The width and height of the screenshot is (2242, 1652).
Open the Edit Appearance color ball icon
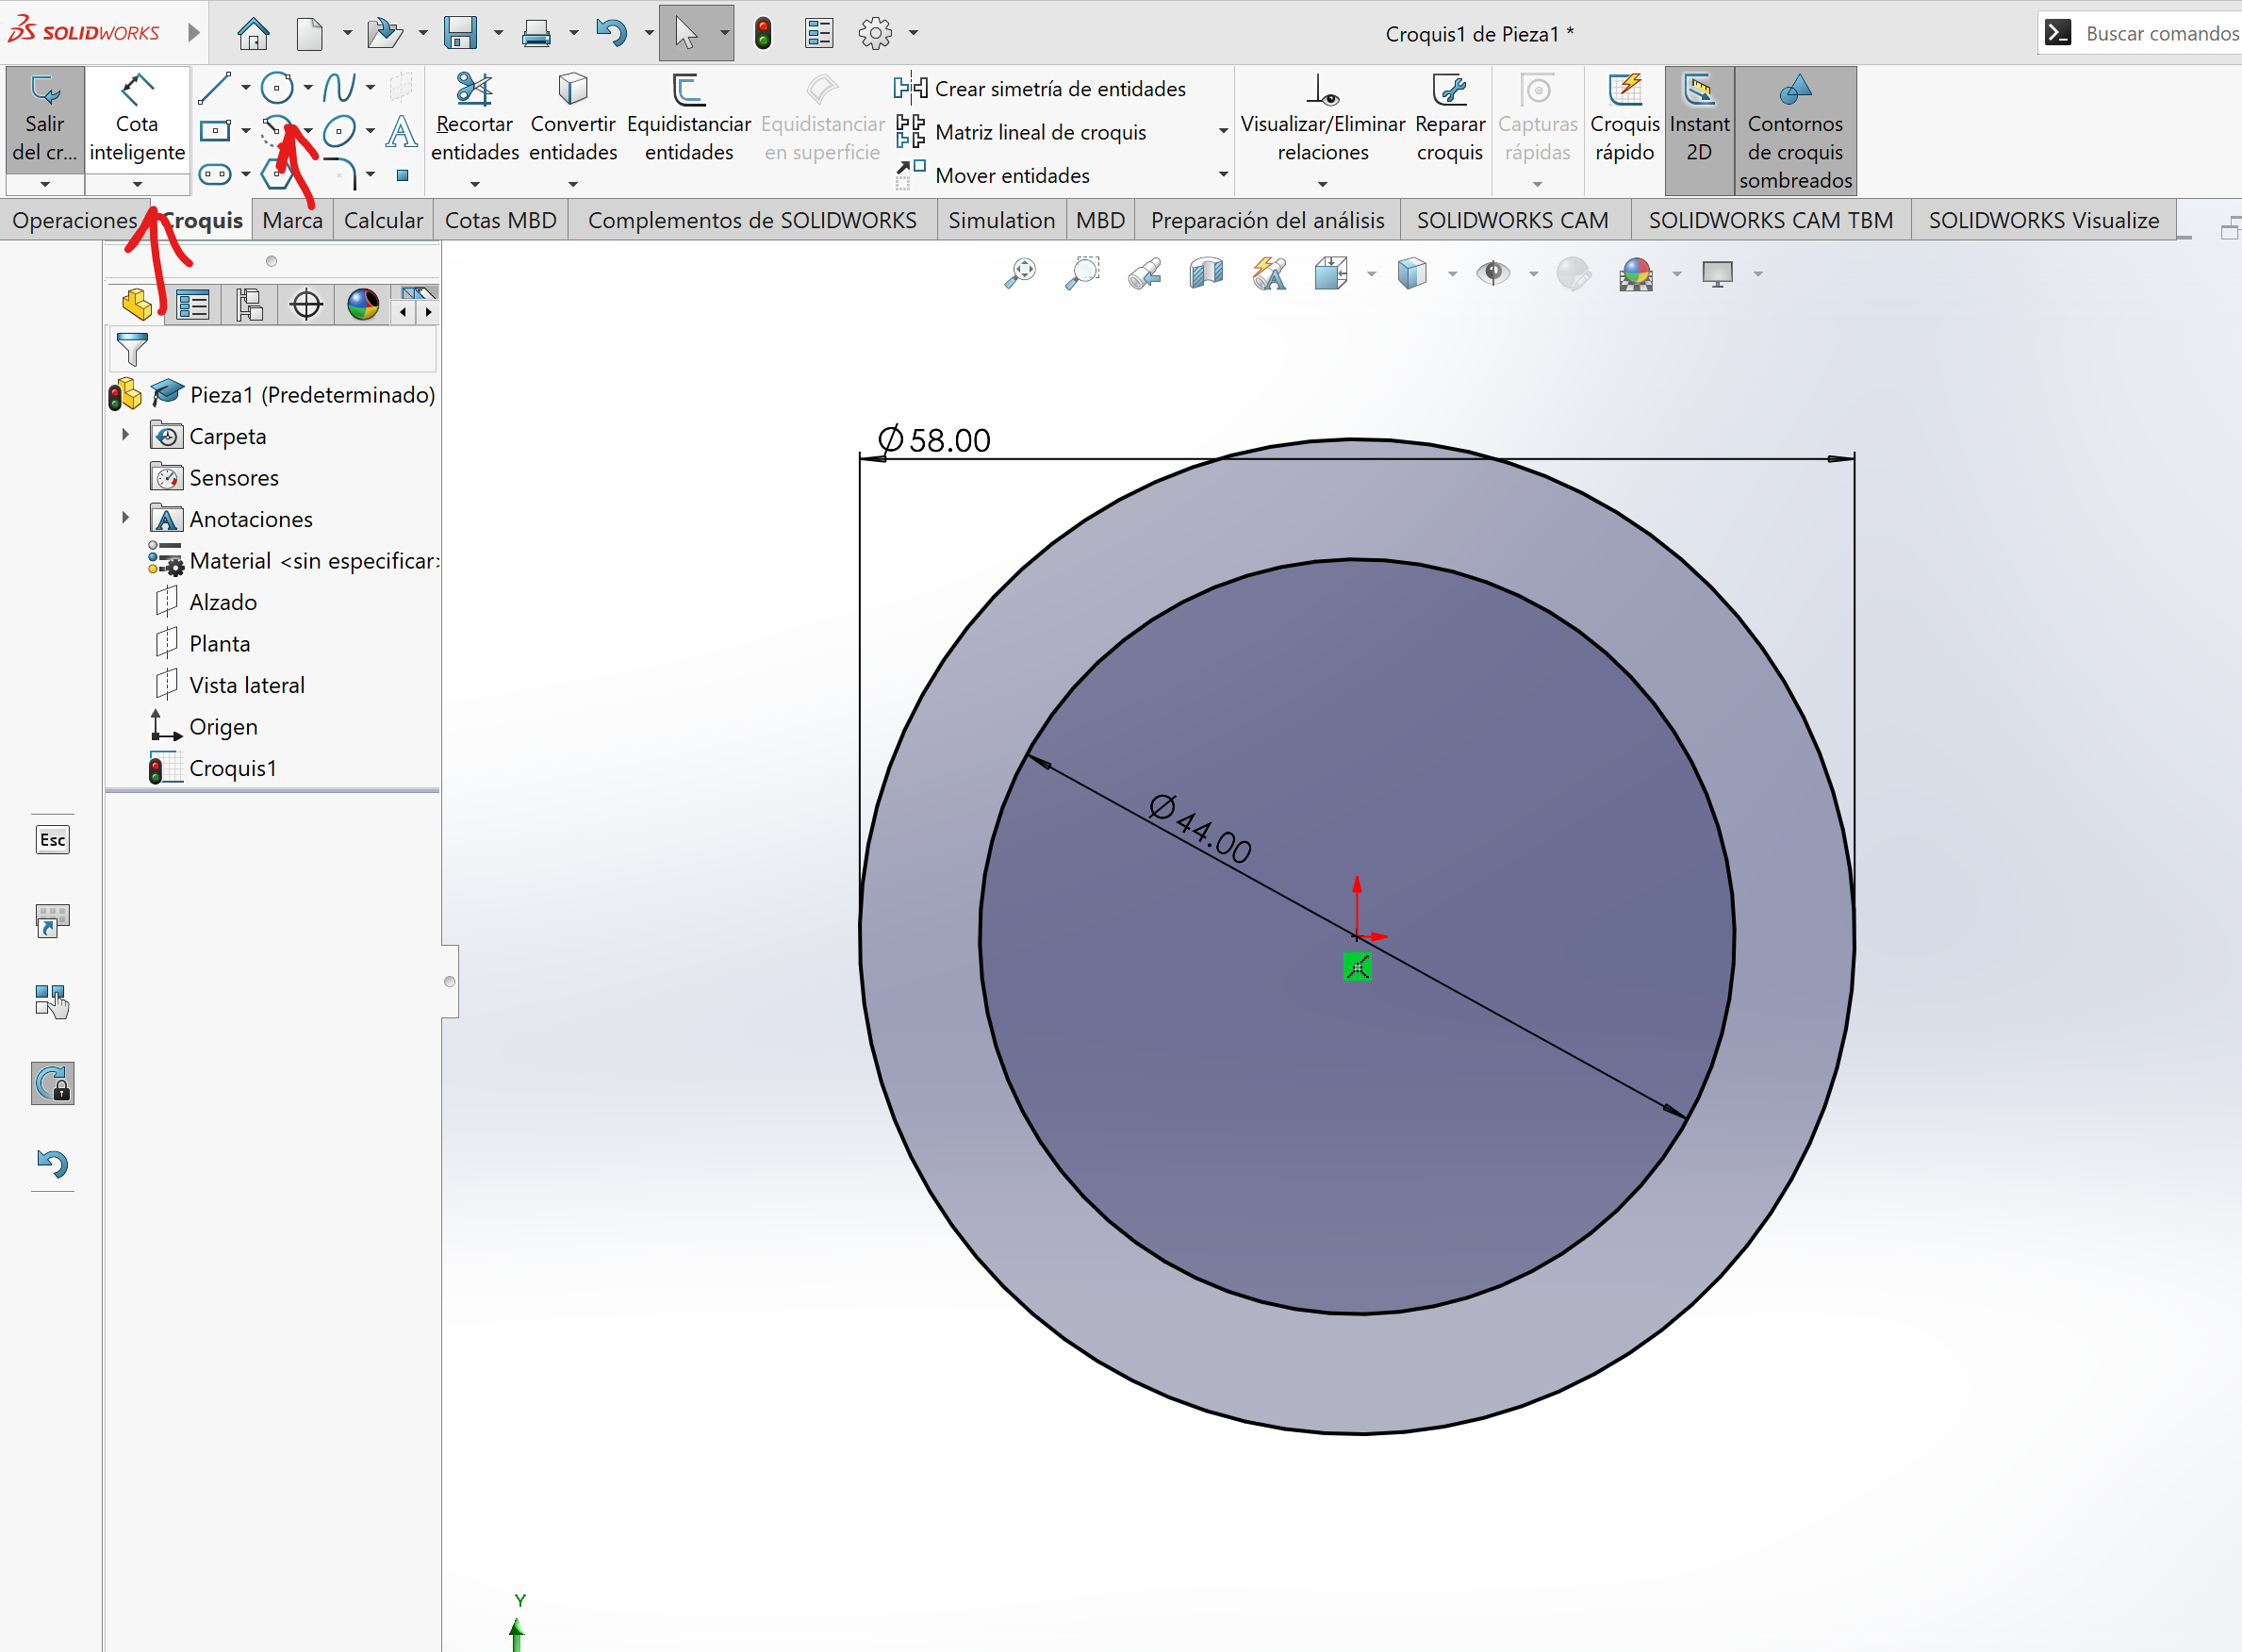pos(1574,273)
